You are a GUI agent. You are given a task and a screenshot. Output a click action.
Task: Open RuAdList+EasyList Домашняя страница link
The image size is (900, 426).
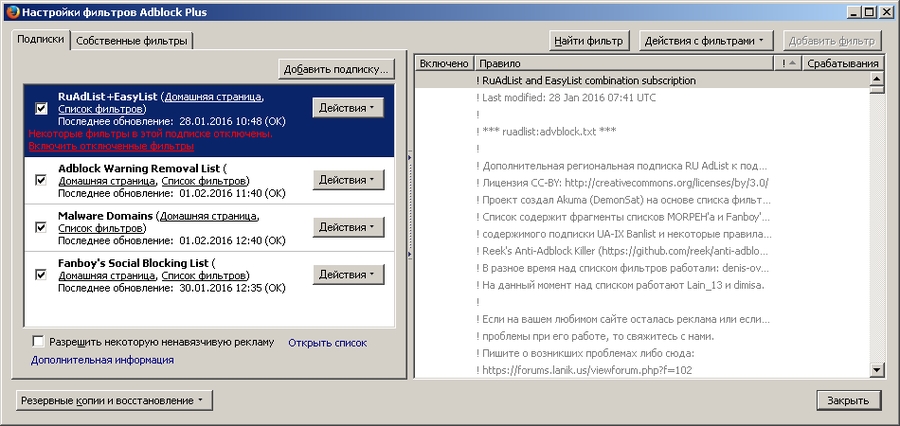tap(214, 96)
